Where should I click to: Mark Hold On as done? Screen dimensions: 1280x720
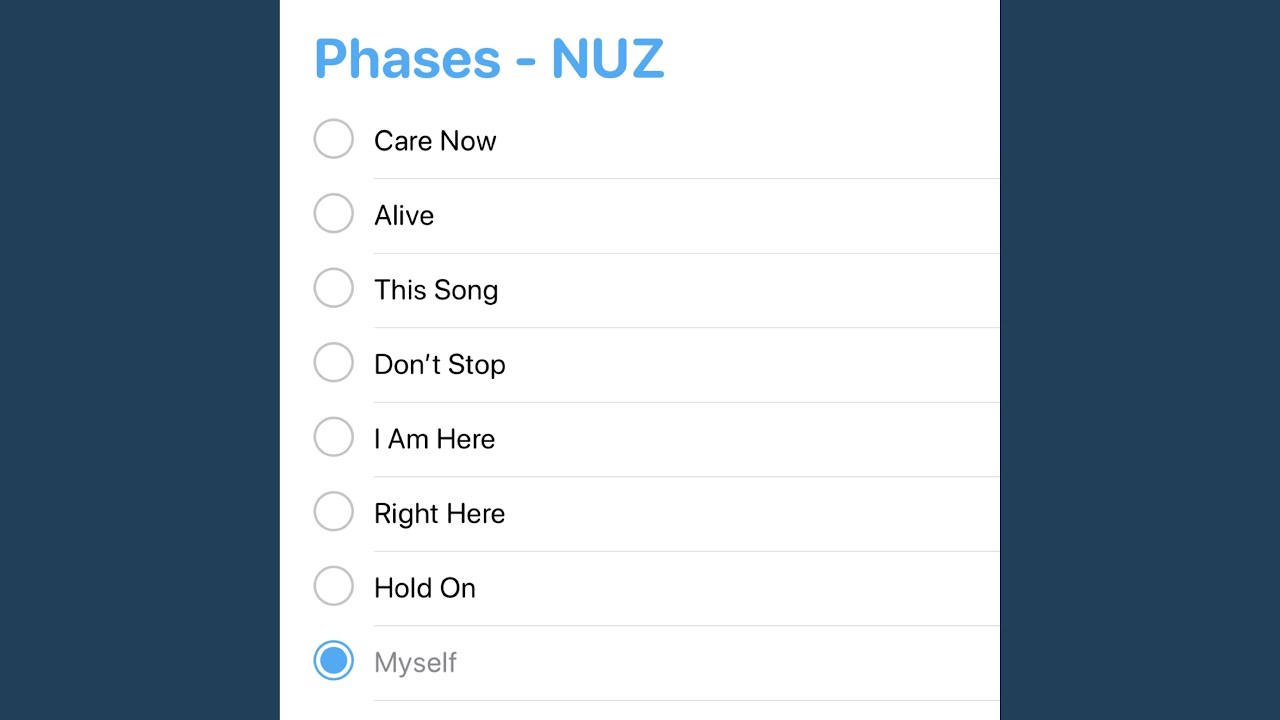(333, 586)
